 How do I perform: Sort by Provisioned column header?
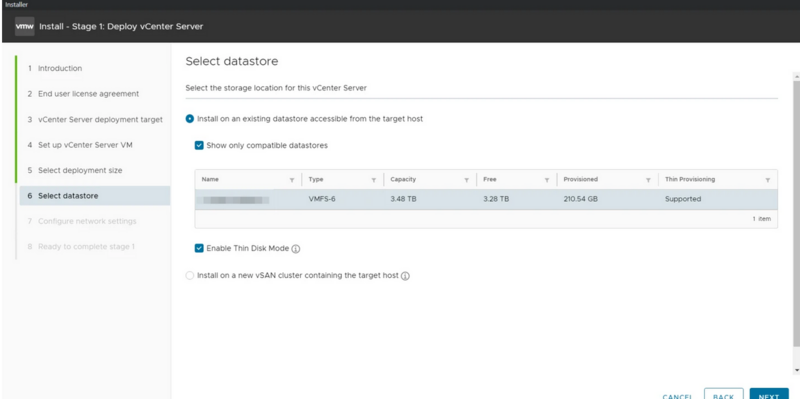point(581,180)
